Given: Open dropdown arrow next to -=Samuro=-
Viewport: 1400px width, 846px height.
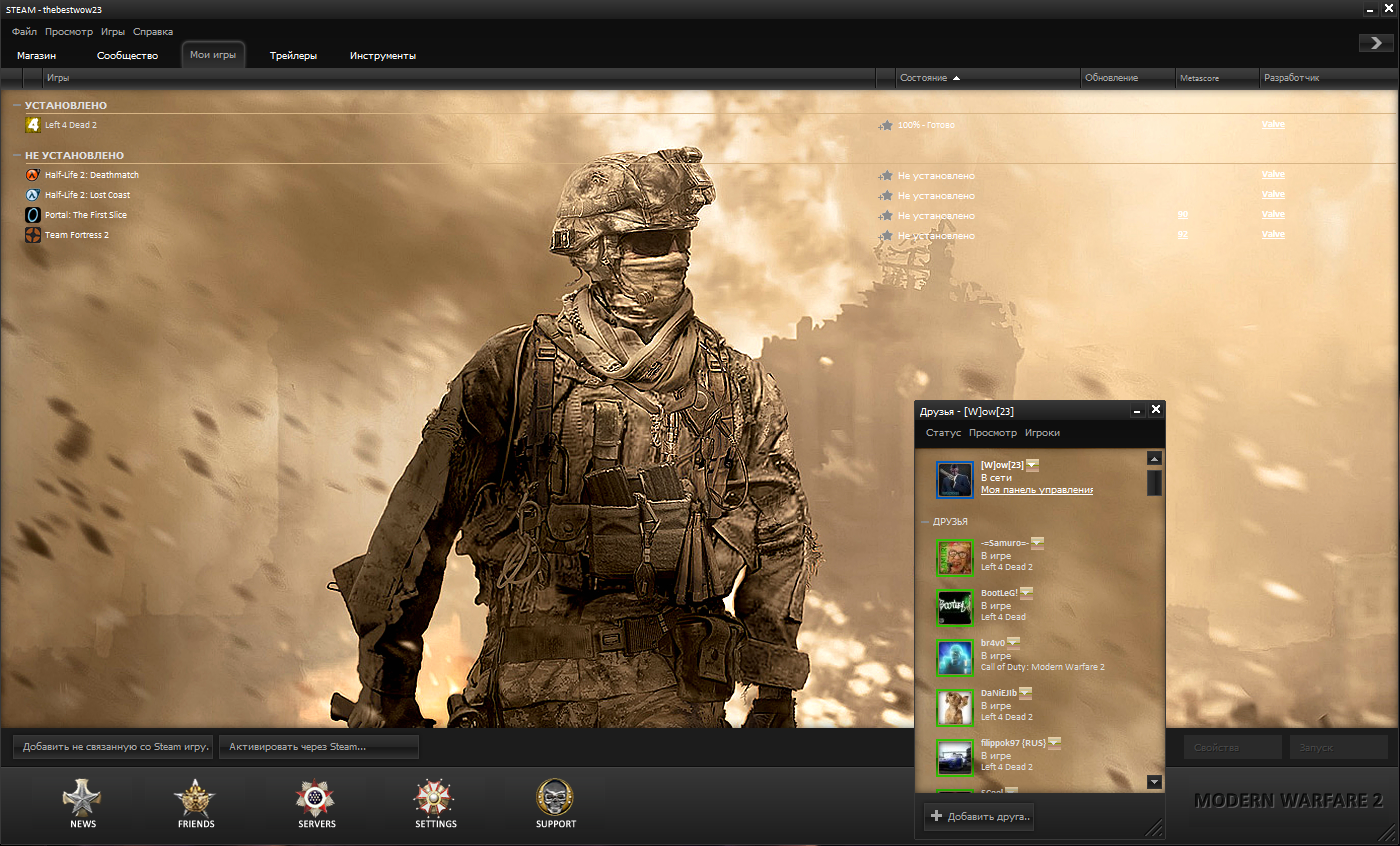Looking at the screenshot, I should (x=1037, y=542).
